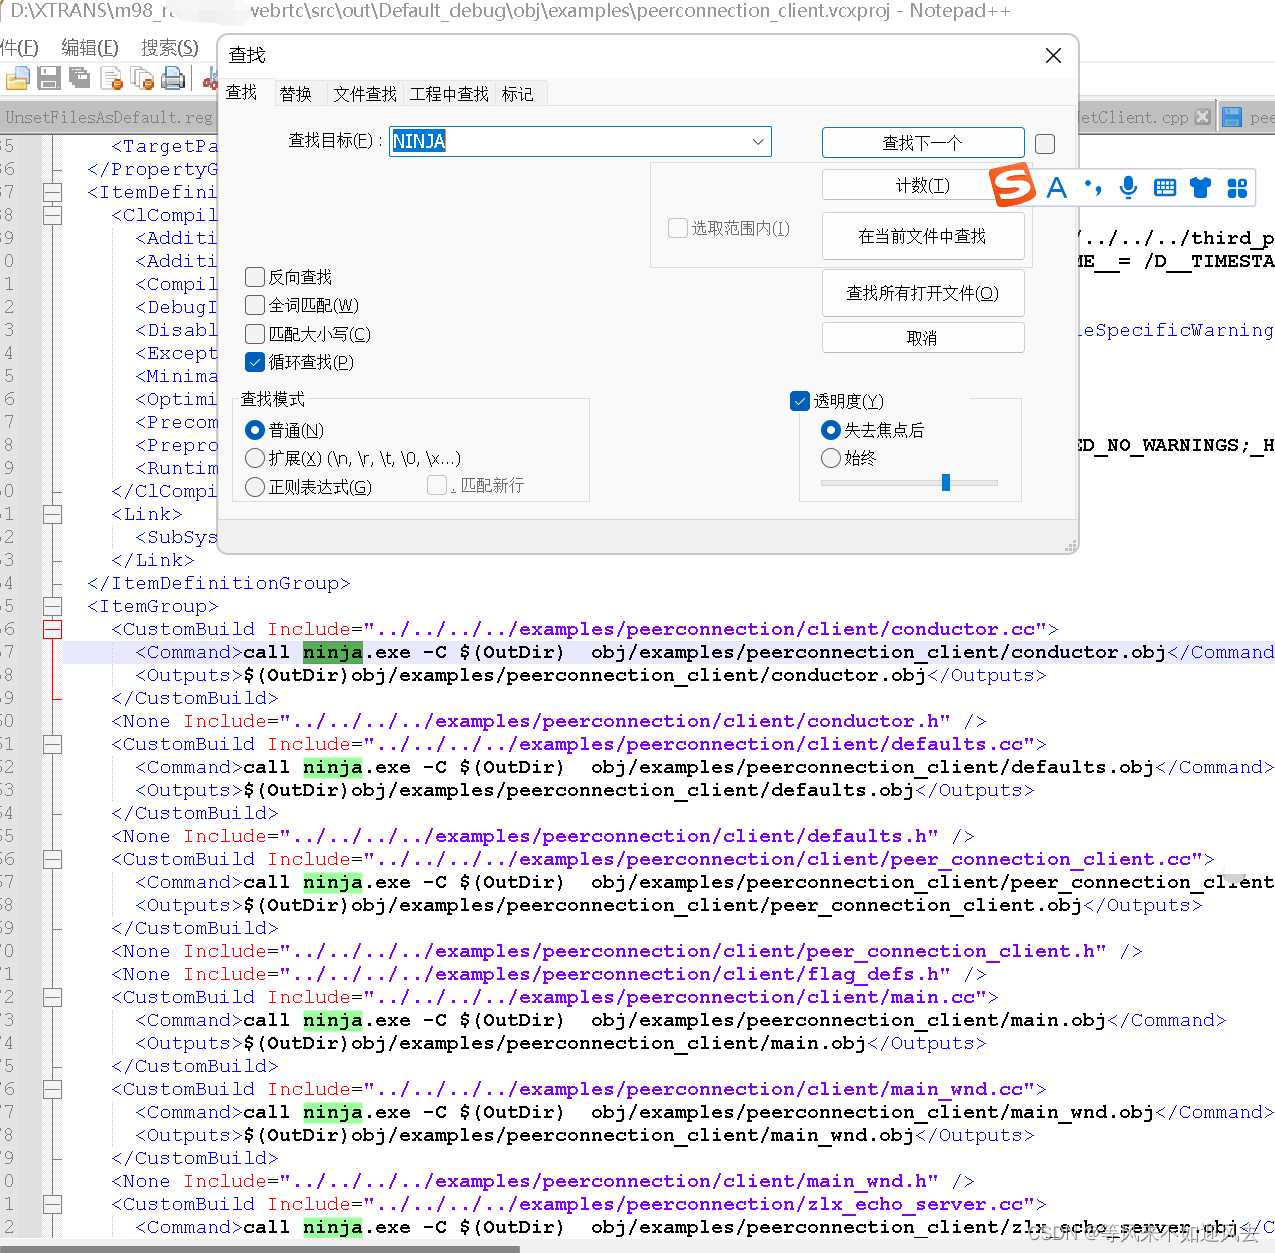Close the etClient.cpp tab with its X icon
This screenshot has width=1275, height=1253.
pyautogui.click(x=1203, y=117)
